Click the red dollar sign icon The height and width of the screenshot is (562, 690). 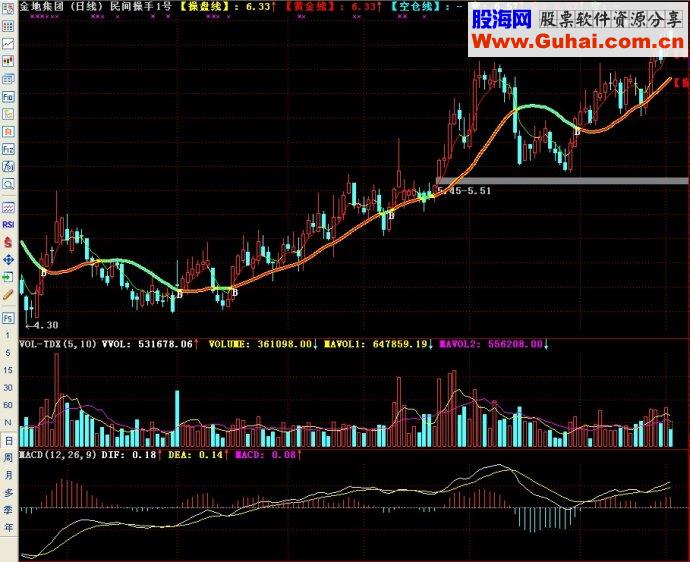[8, 242]
